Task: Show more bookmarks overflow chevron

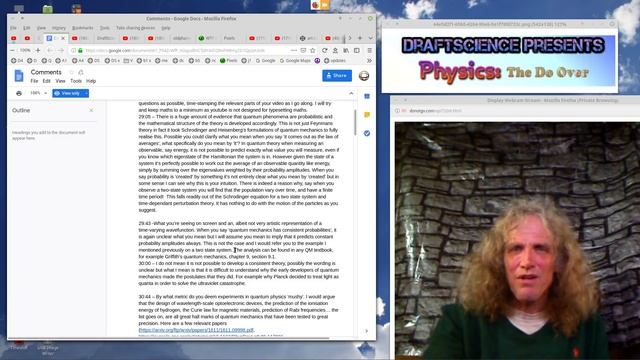Action: [x=369, y=60]
